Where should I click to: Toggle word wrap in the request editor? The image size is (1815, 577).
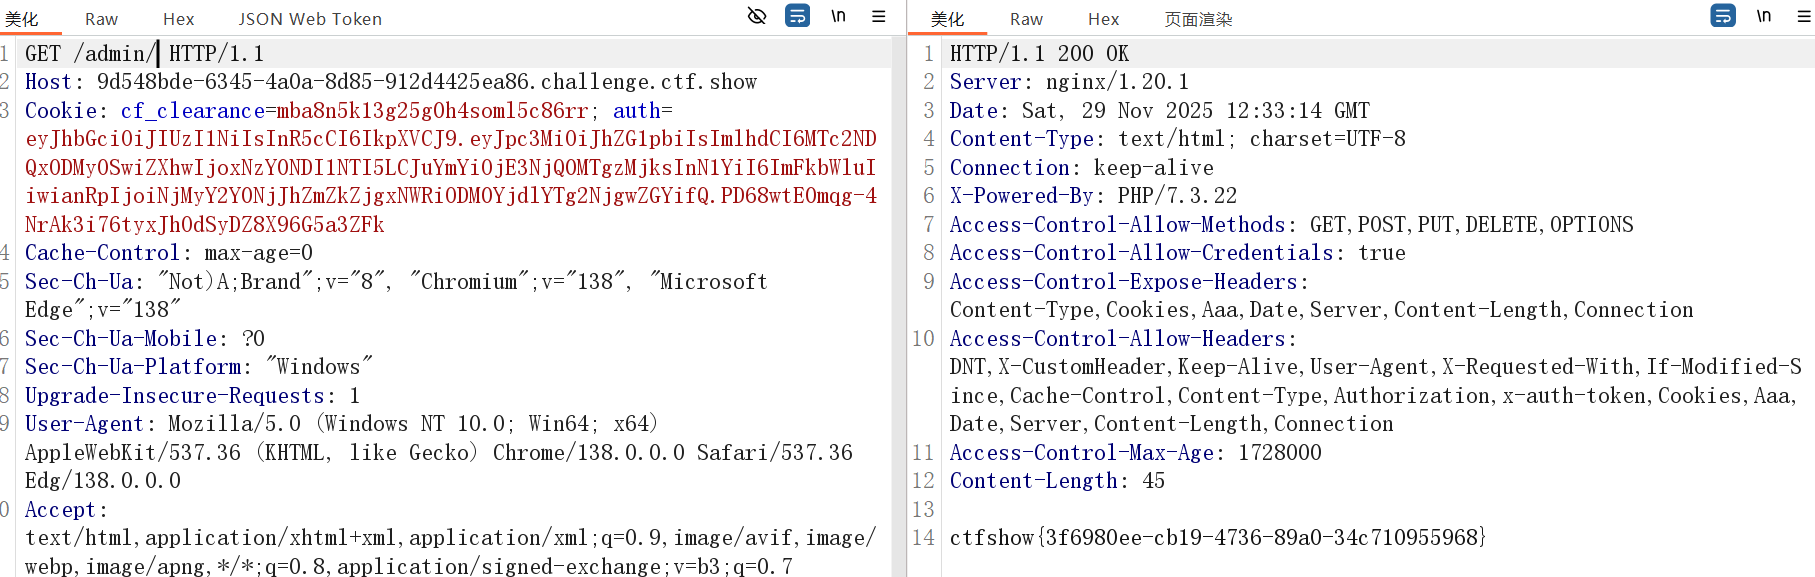797,16
